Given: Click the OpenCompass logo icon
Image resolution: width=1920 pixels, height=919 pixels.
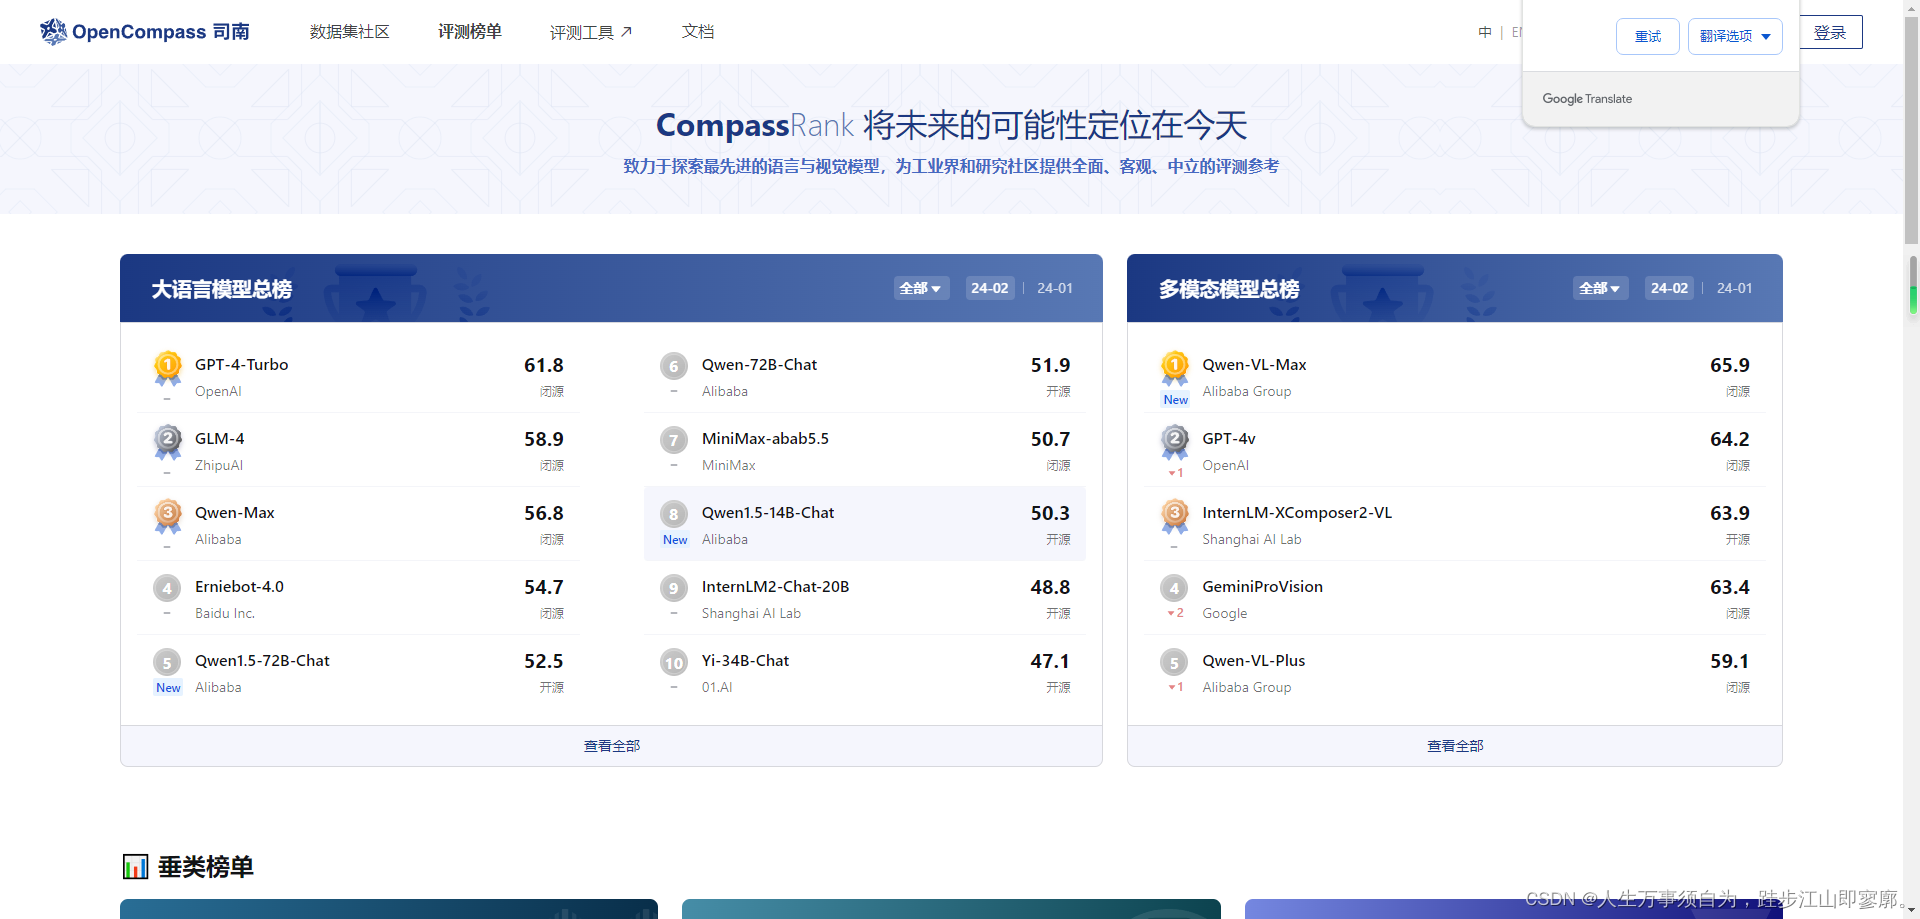Looking at the screenshot, I should [53, 32].
